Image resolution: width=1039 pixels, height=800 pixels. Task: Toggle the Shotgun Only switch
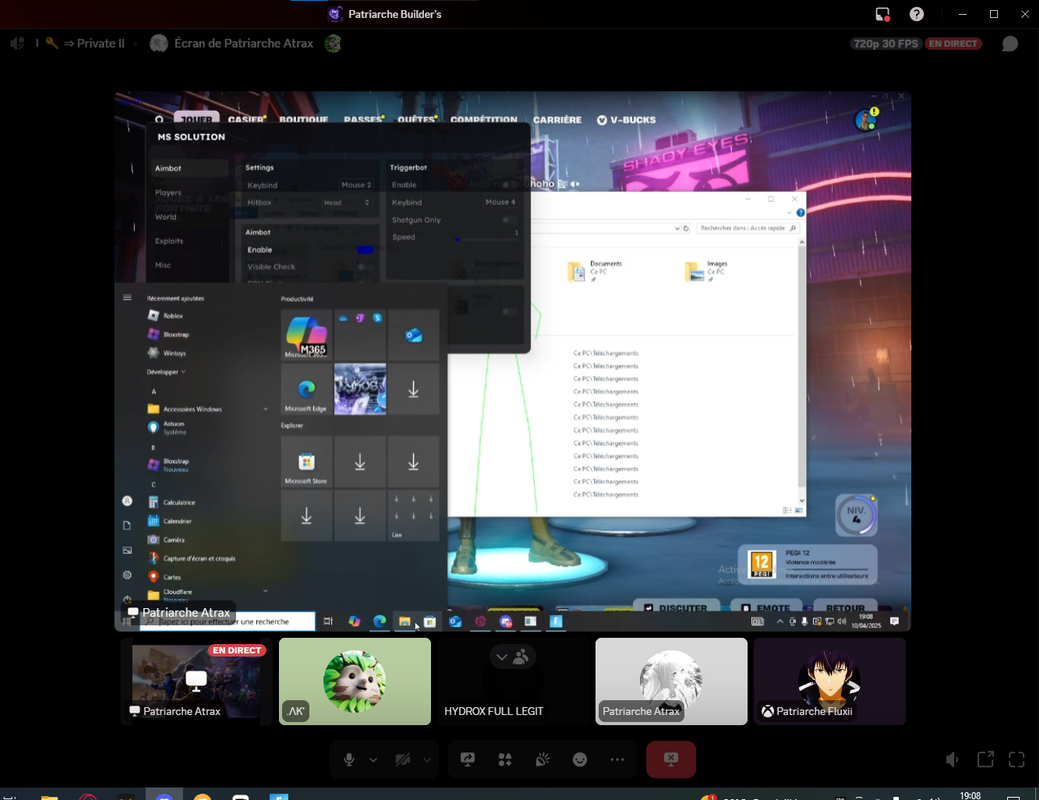pos(509,220)
